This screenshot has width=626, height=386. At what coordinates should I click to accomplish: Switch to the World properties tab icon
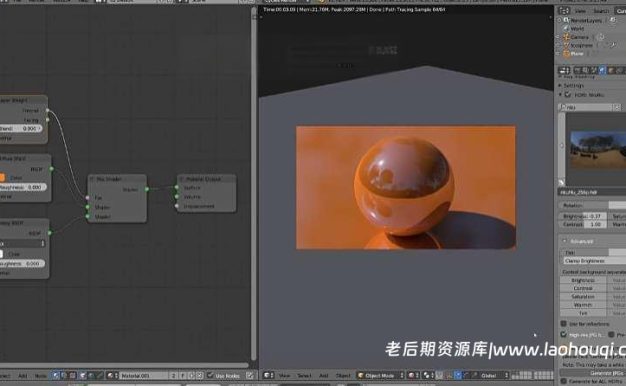(602, 70)
